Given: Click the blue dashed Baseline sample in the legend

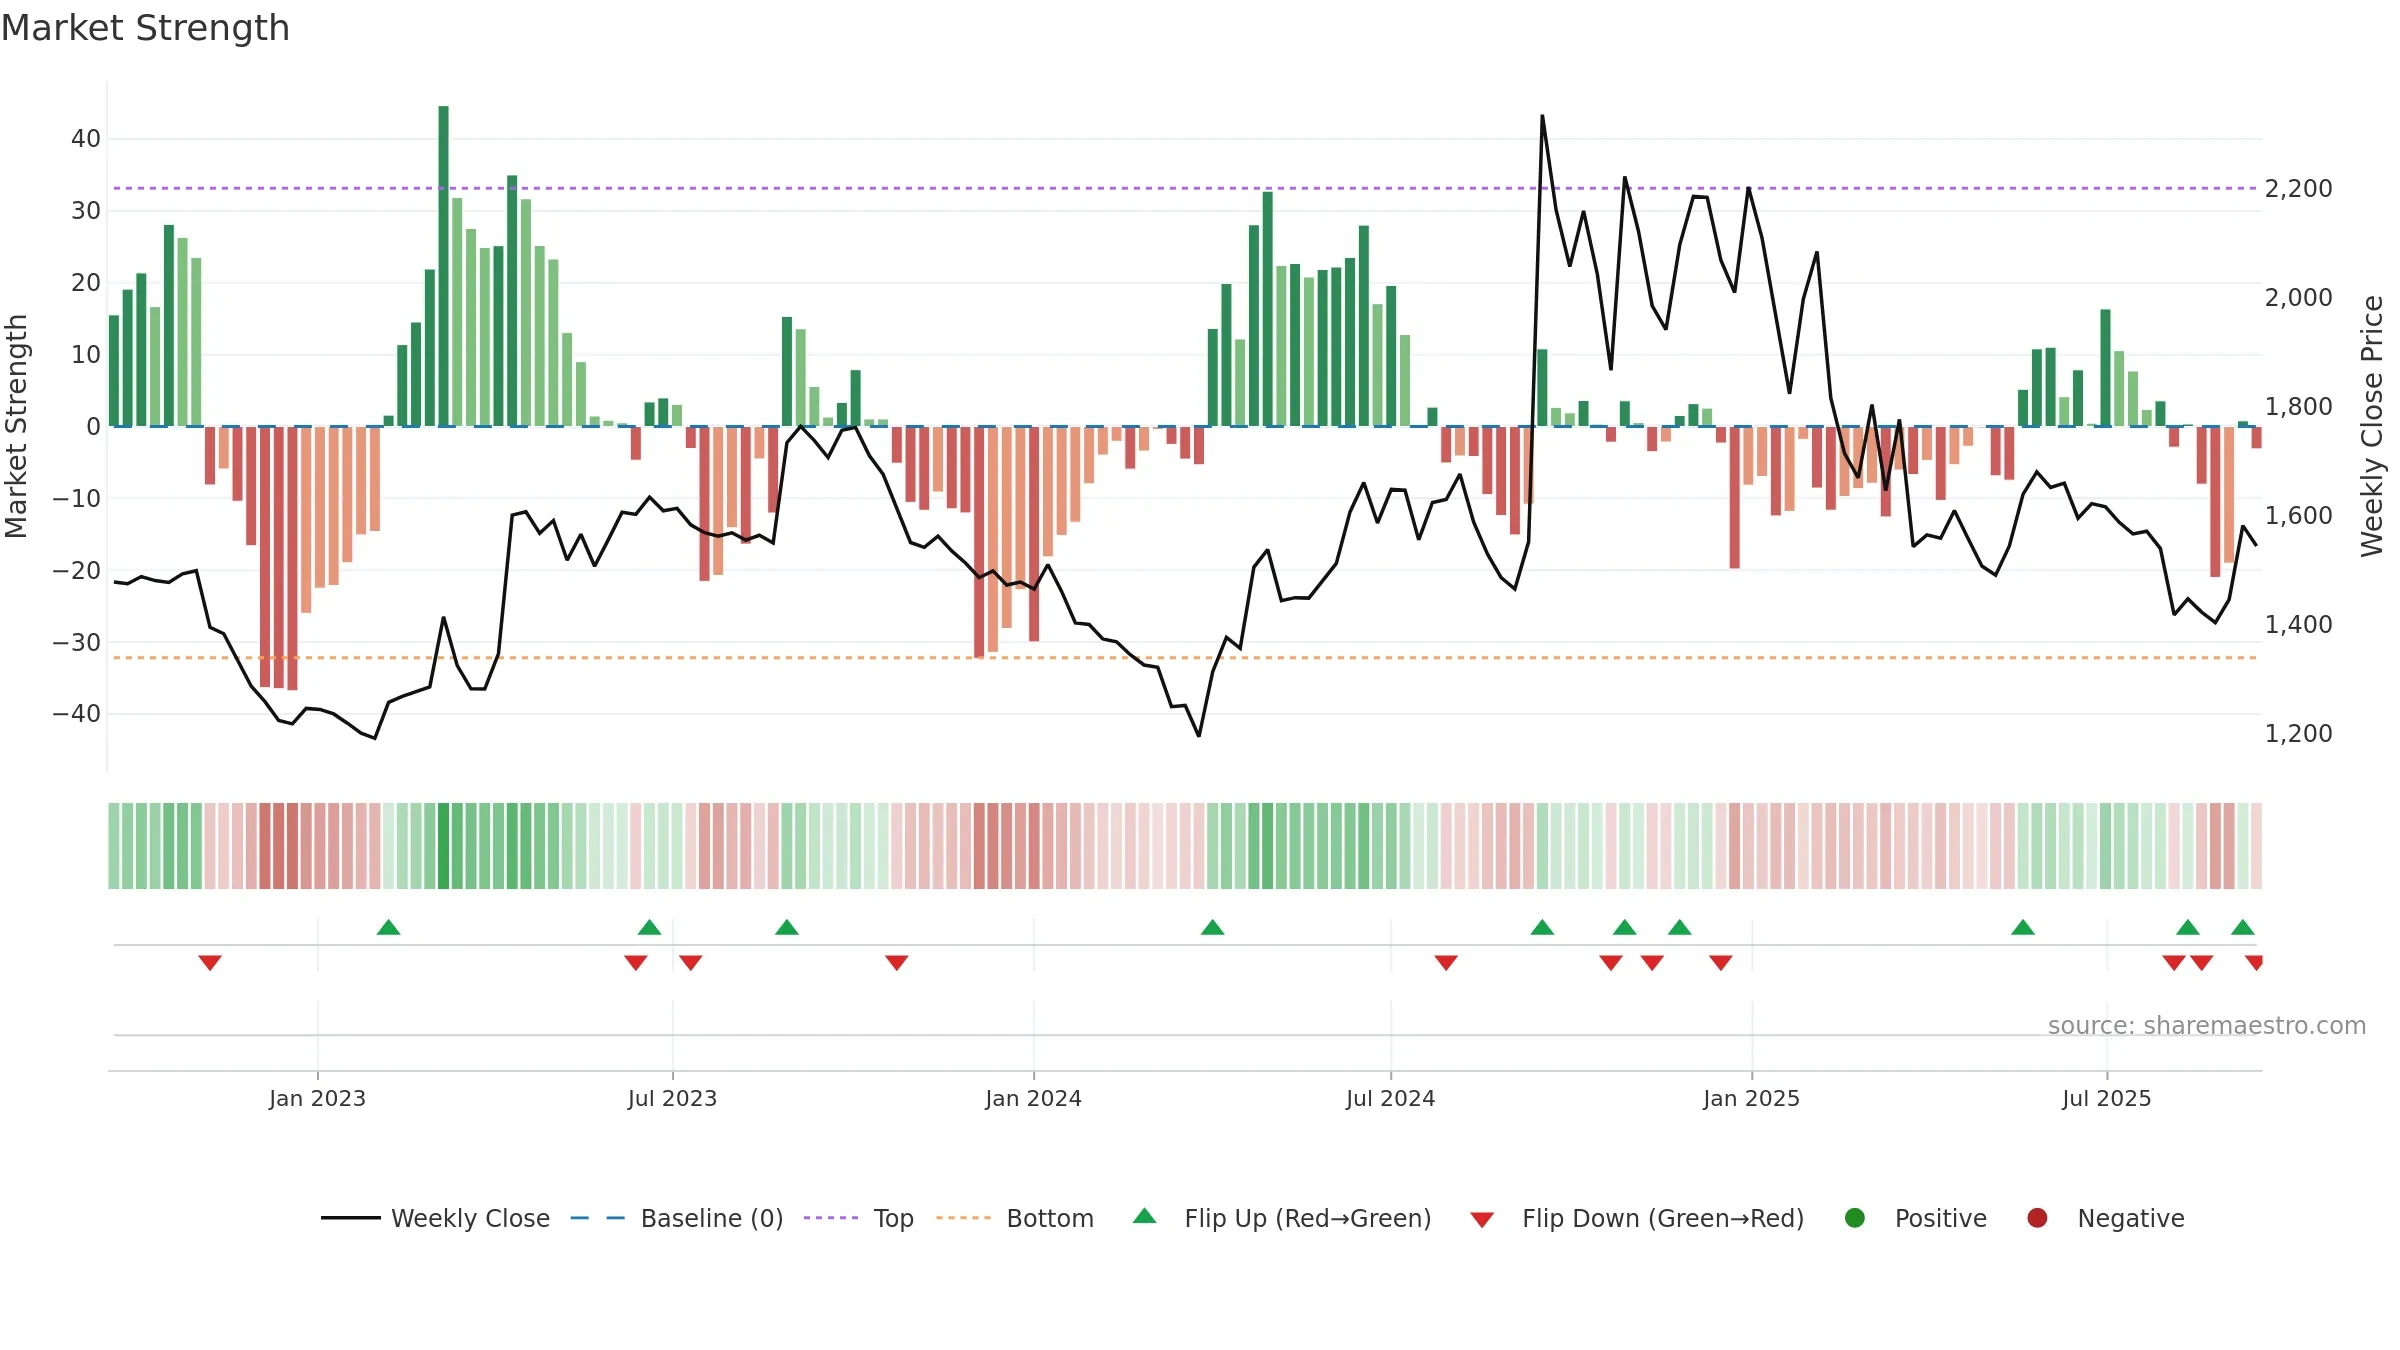Looking at the screenshot, I should 598,1218.
